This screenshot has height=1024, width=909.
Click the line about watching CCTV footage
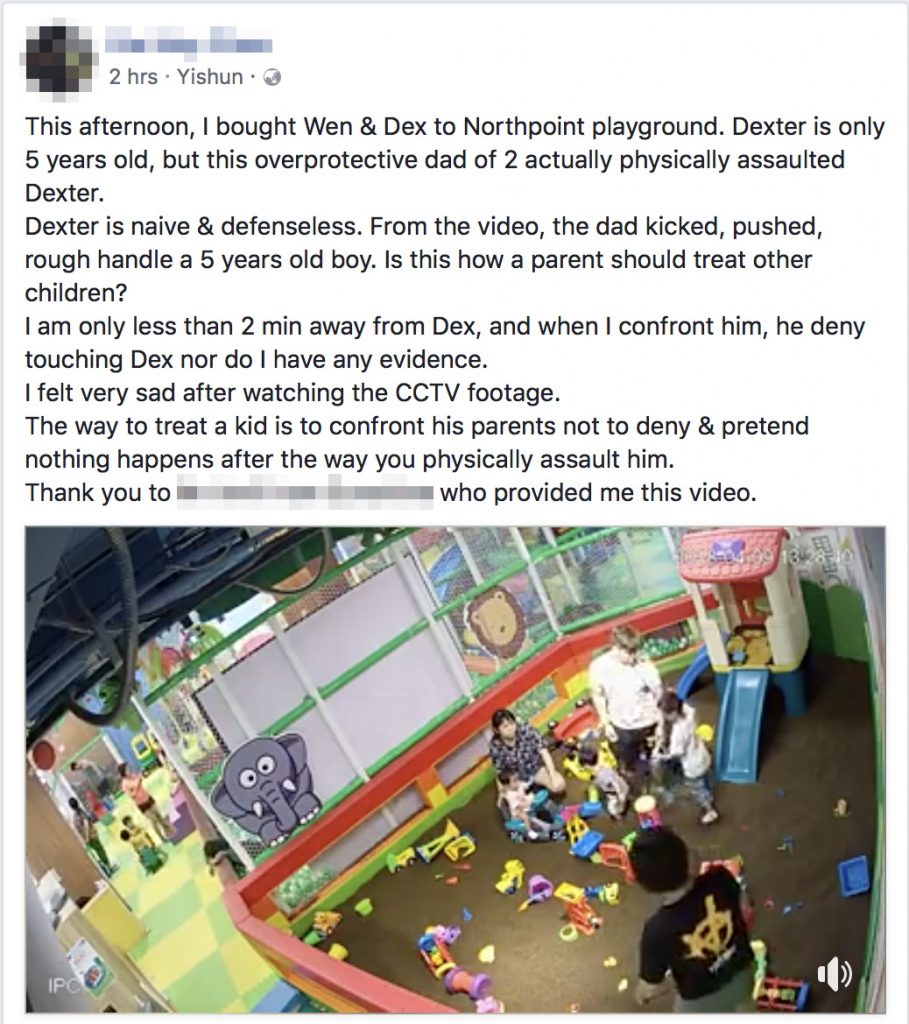click(293, 392)
